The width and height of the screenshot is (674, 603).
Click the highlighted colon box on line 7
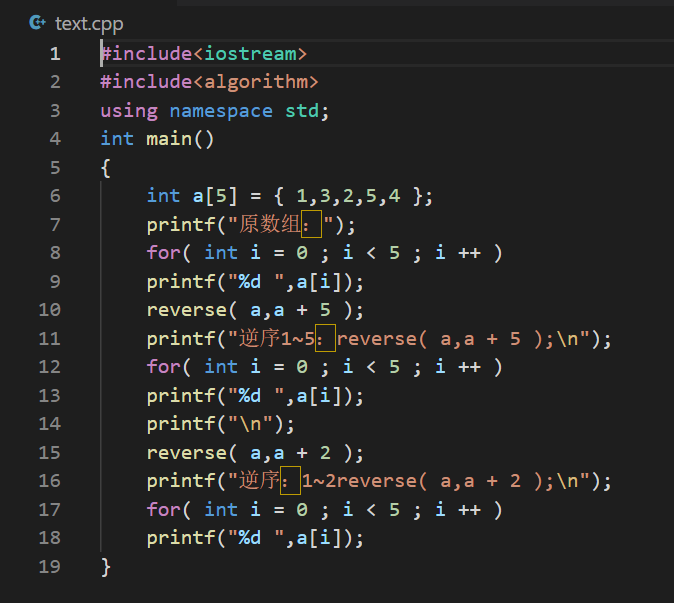pos(308,225)
